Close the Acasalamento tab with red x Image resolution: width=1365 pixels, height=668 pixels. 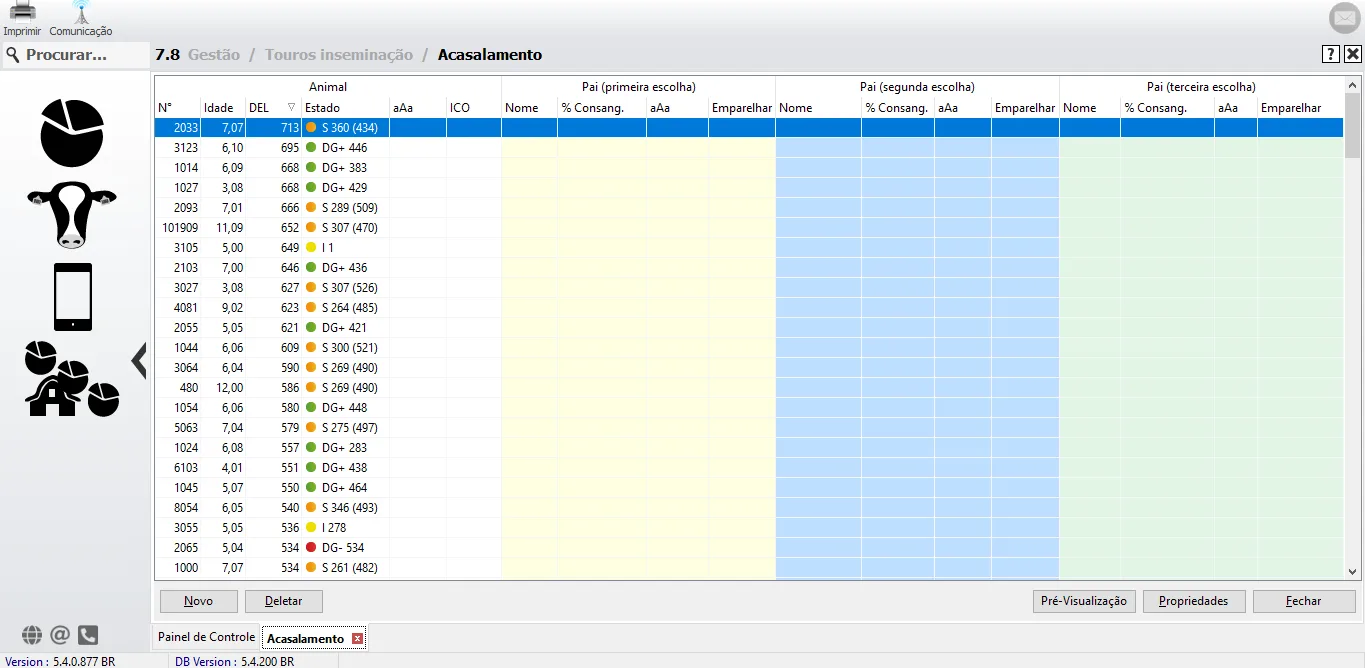point(358,639)
